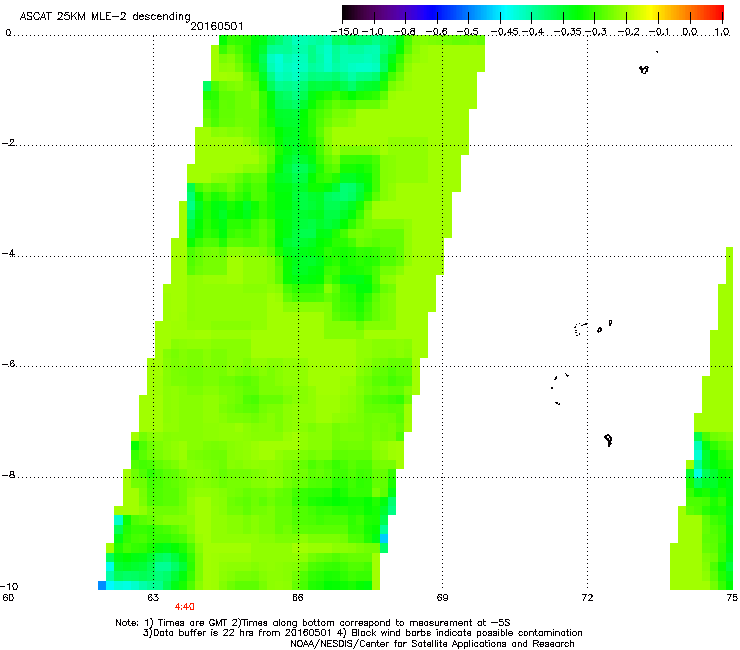Click the "-0.45" color scale label
This screenshot has width=740, height=650.
(x=505, y=32)
